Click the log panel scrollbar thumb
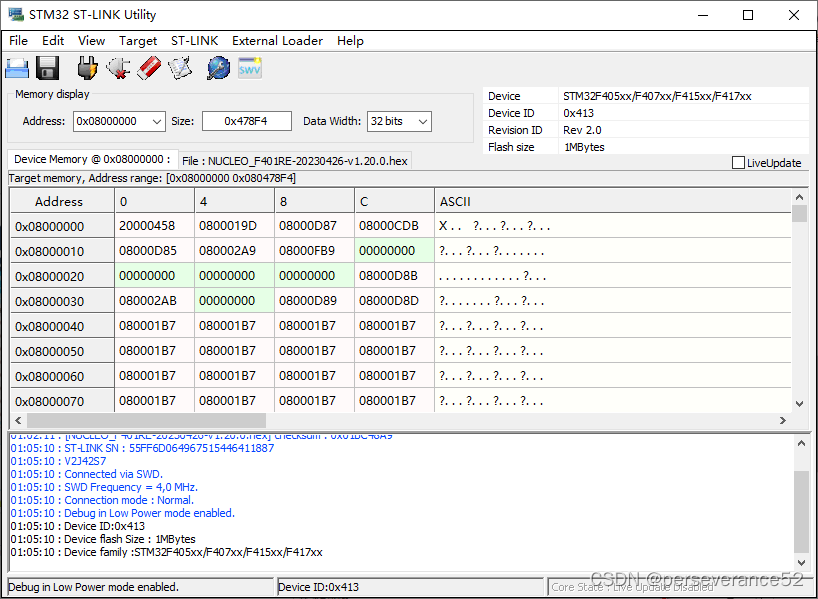The height and width of the screenshot is (599, 818). click(x=801, y=511)
